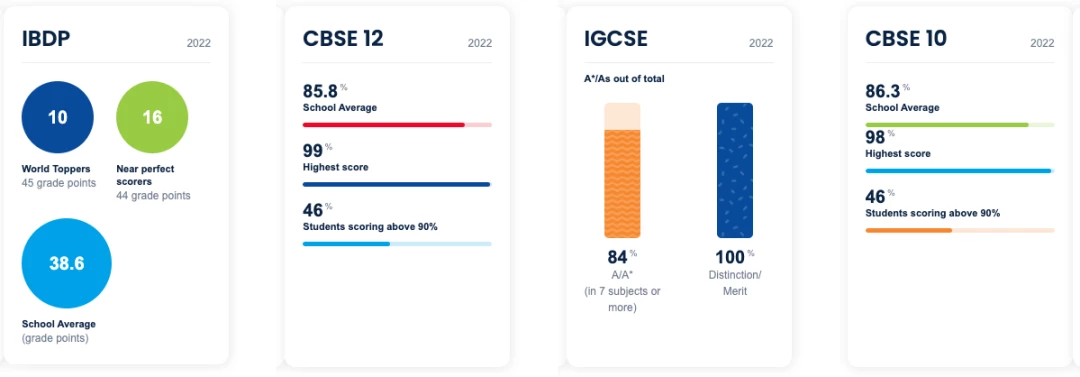Click the green Near perfect scorers circle
This screenshot has height=377, width=1080.
pyautogui.click(x=152, y=117)
